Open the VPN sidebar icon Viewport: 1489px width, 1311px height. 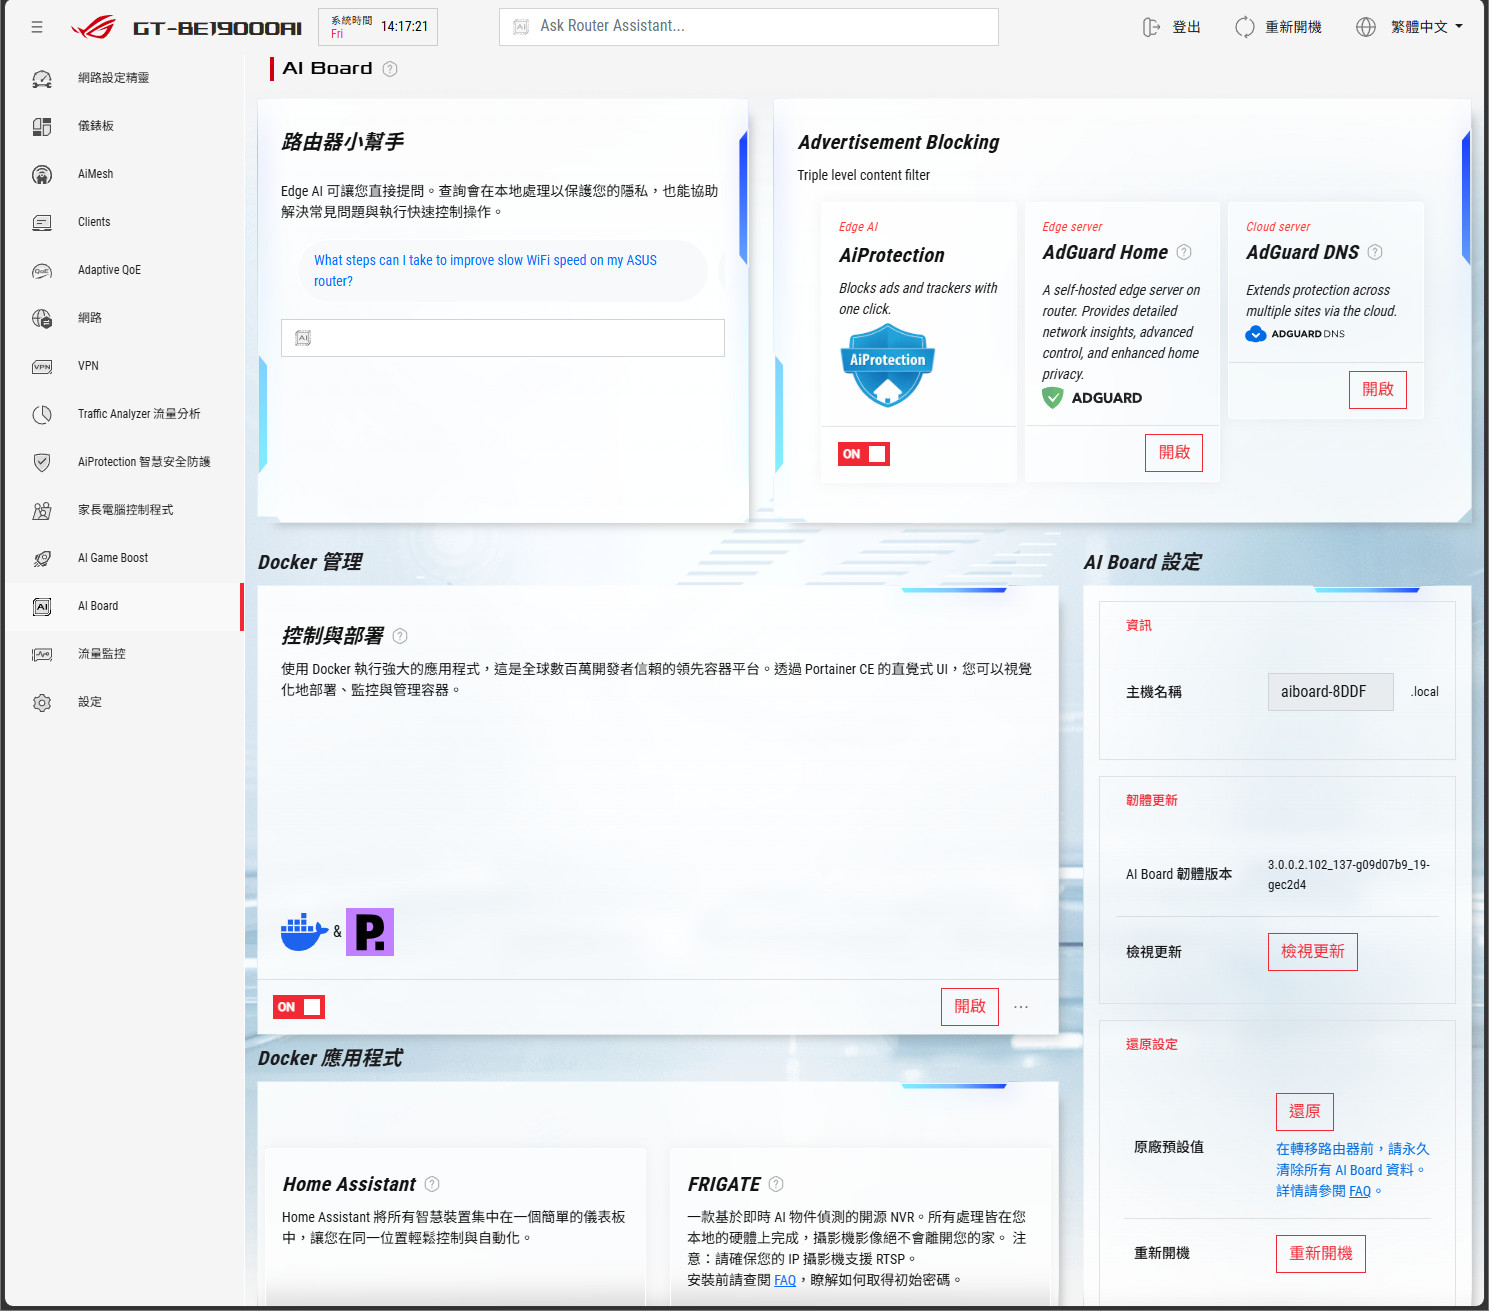pyautogui.click(x=42, y=366)
